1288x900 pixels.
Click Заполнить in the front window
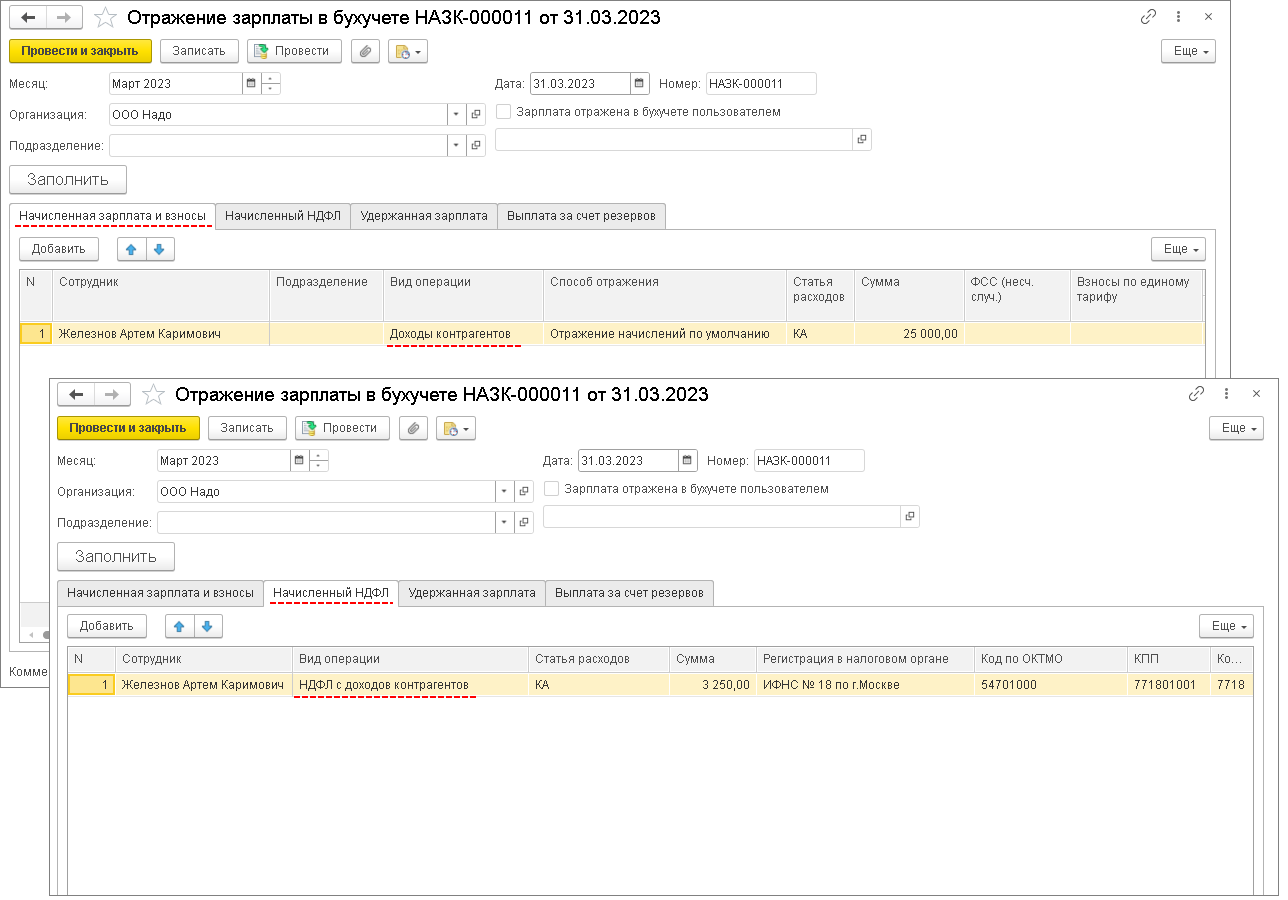coord(116,557)
